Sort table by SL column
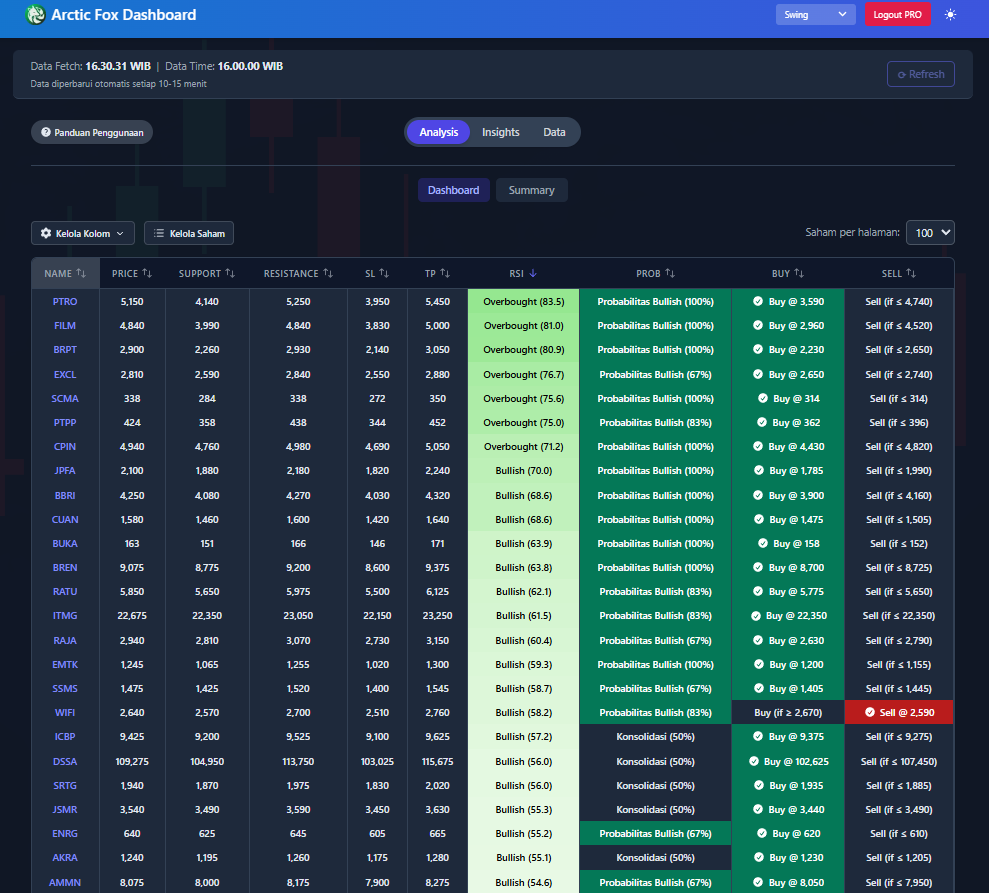This screenshot has width=989, height=893. 377,274
